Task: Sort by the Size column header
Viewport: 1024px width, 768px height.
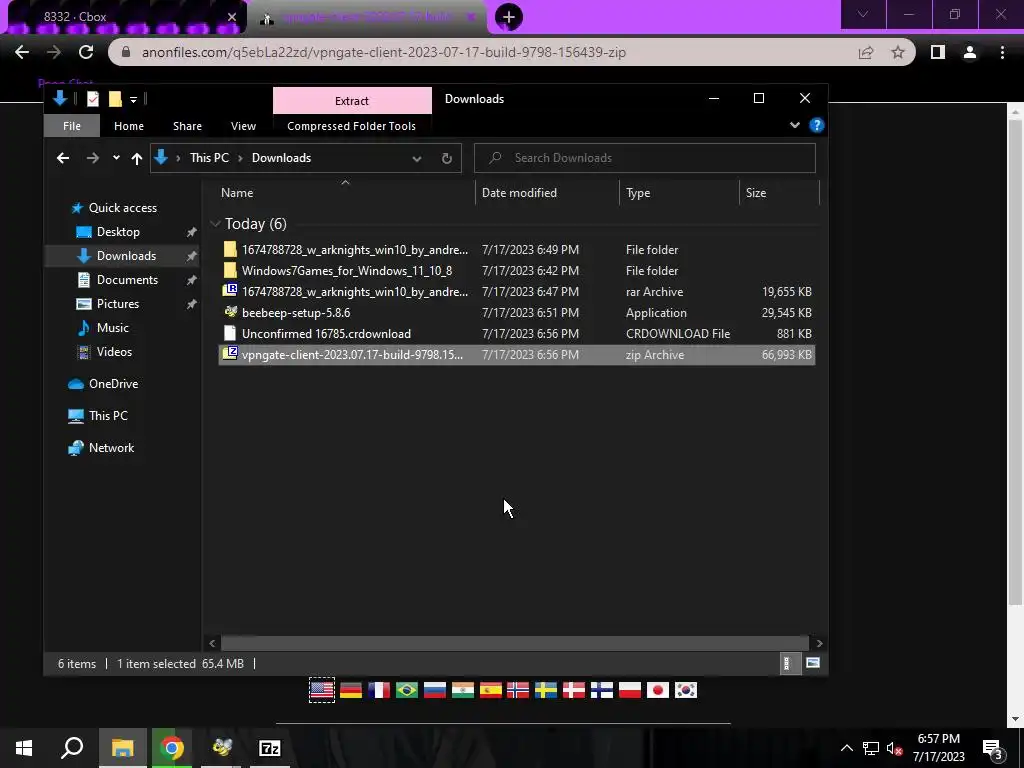Action: point(756,193)
